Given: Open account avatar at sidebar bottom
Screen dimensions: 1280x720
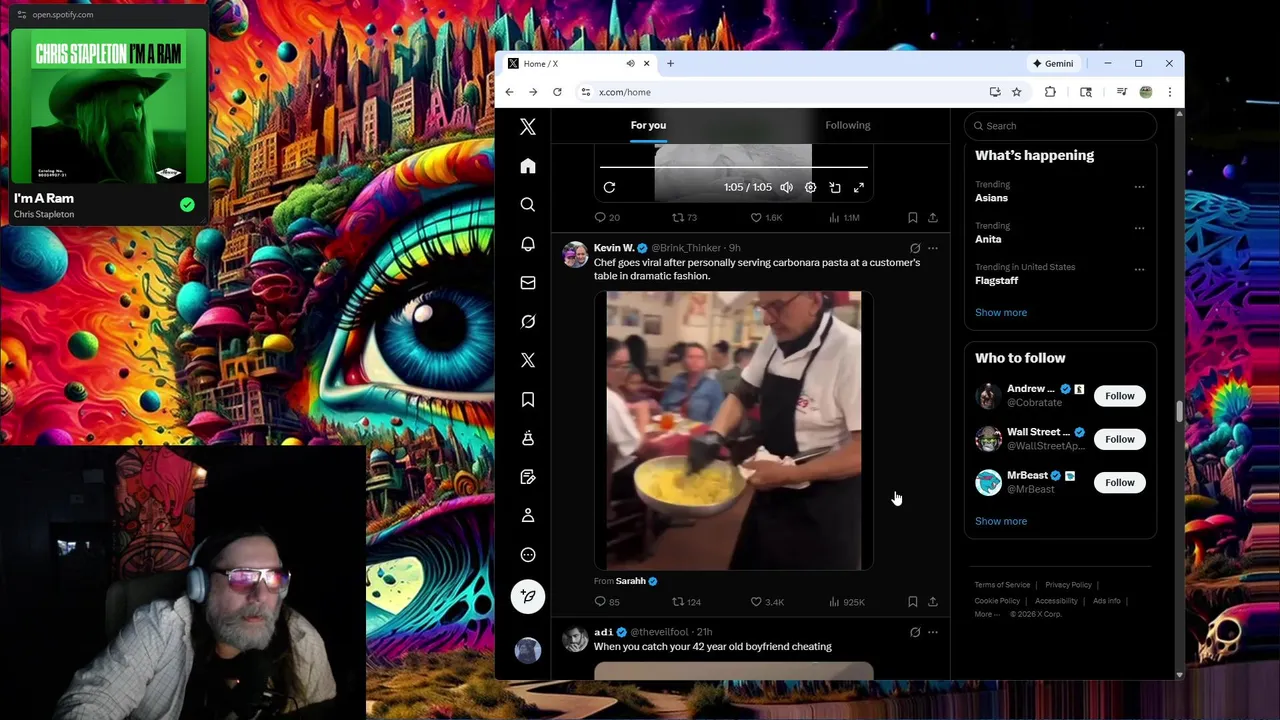Looking at the screenshot, I should [528, 649].
